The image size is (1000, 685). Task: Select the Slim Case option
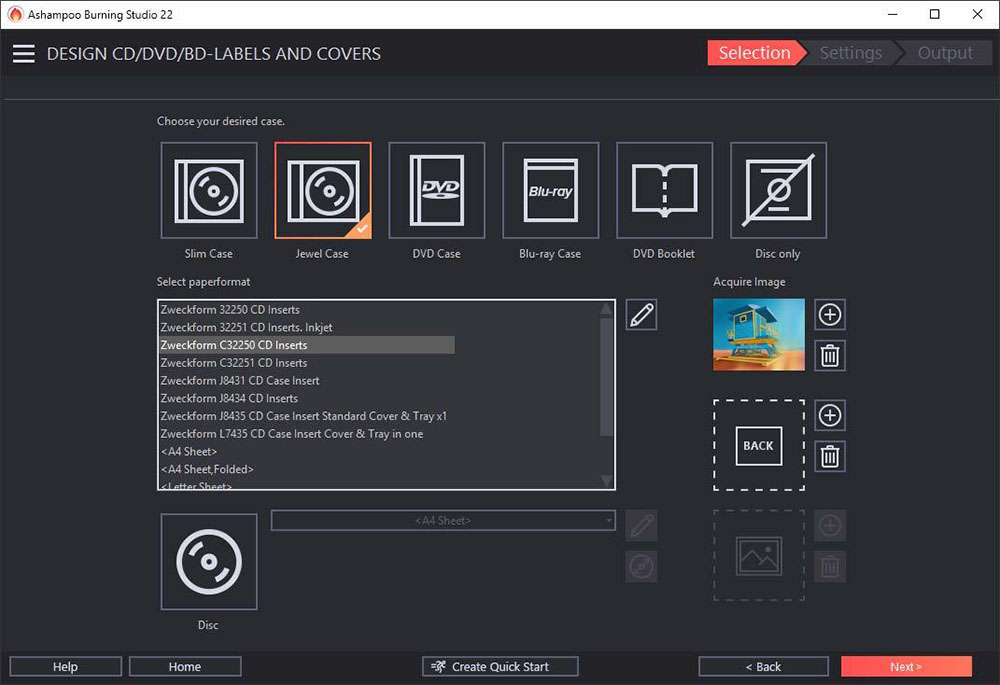point(208,190)
